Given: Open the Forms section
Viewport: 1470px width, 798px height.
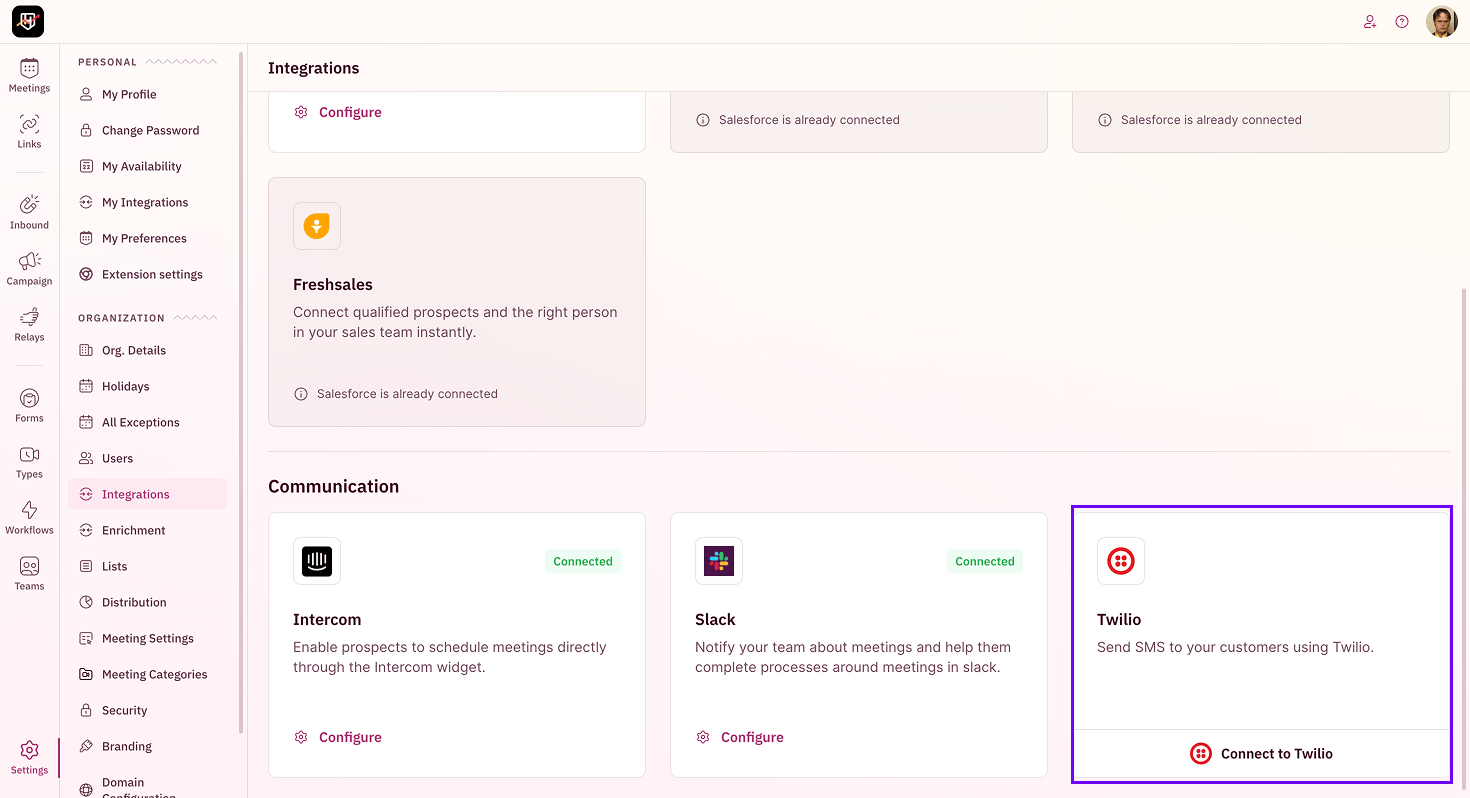Looking at the screenshot, I should click(29, 405).
